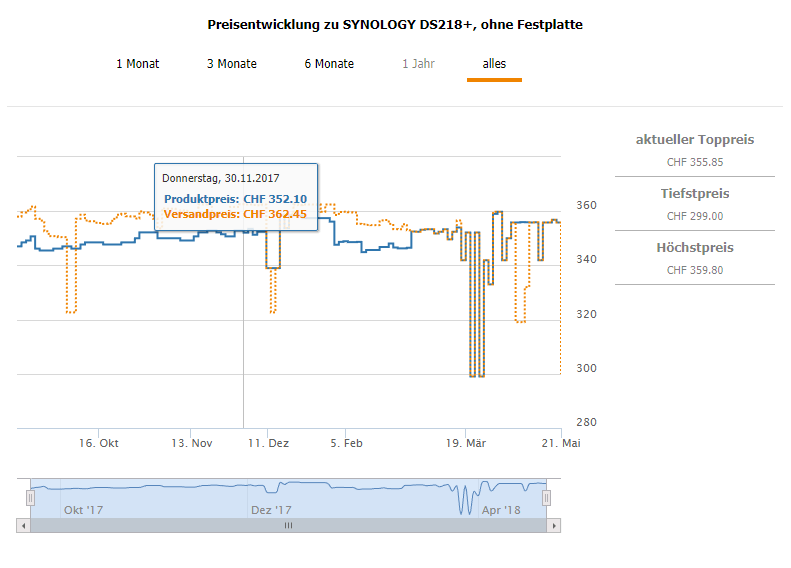Image resolution: width=791 pixels, height=568 pixels.
Task: Click the scrollbar left arrow
Action: click(23, 525)
